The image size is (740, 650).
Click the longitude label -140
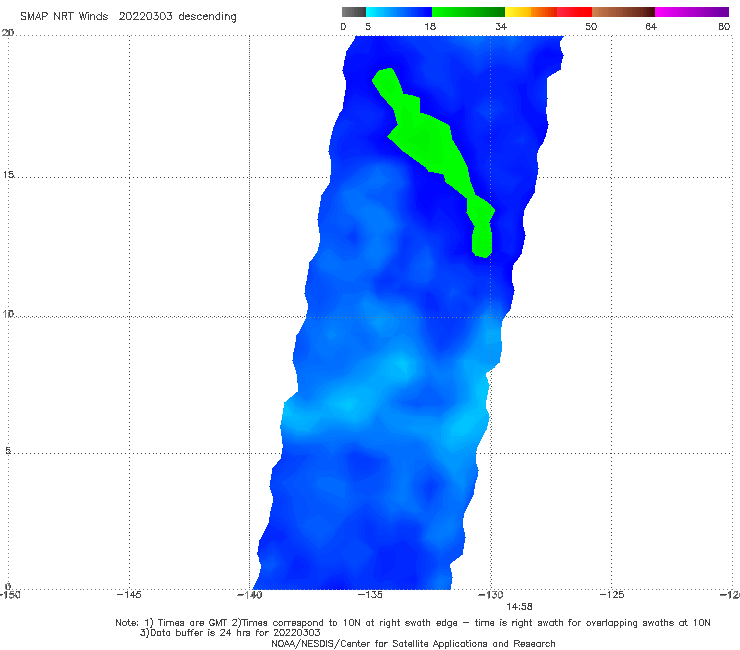(250, 594)
